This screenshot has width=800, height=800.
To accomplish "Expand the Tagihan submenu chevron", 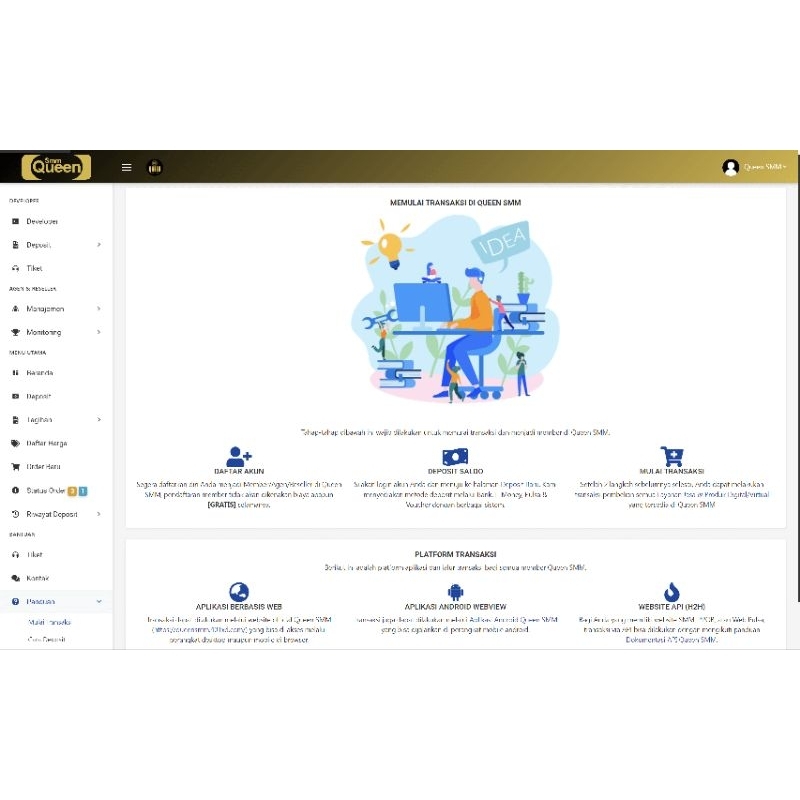I will 99,419.
